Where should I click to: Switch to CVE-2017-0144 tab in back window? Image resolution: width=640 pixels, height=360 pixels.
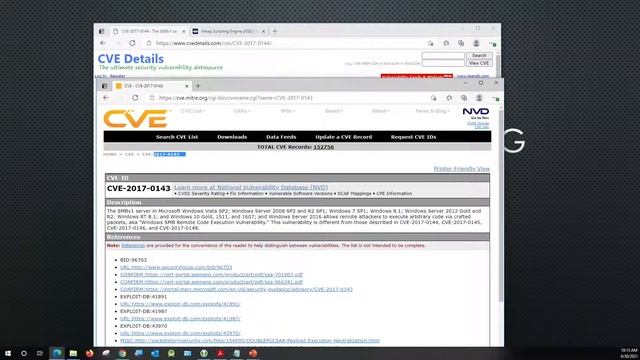tap(149, 31)
